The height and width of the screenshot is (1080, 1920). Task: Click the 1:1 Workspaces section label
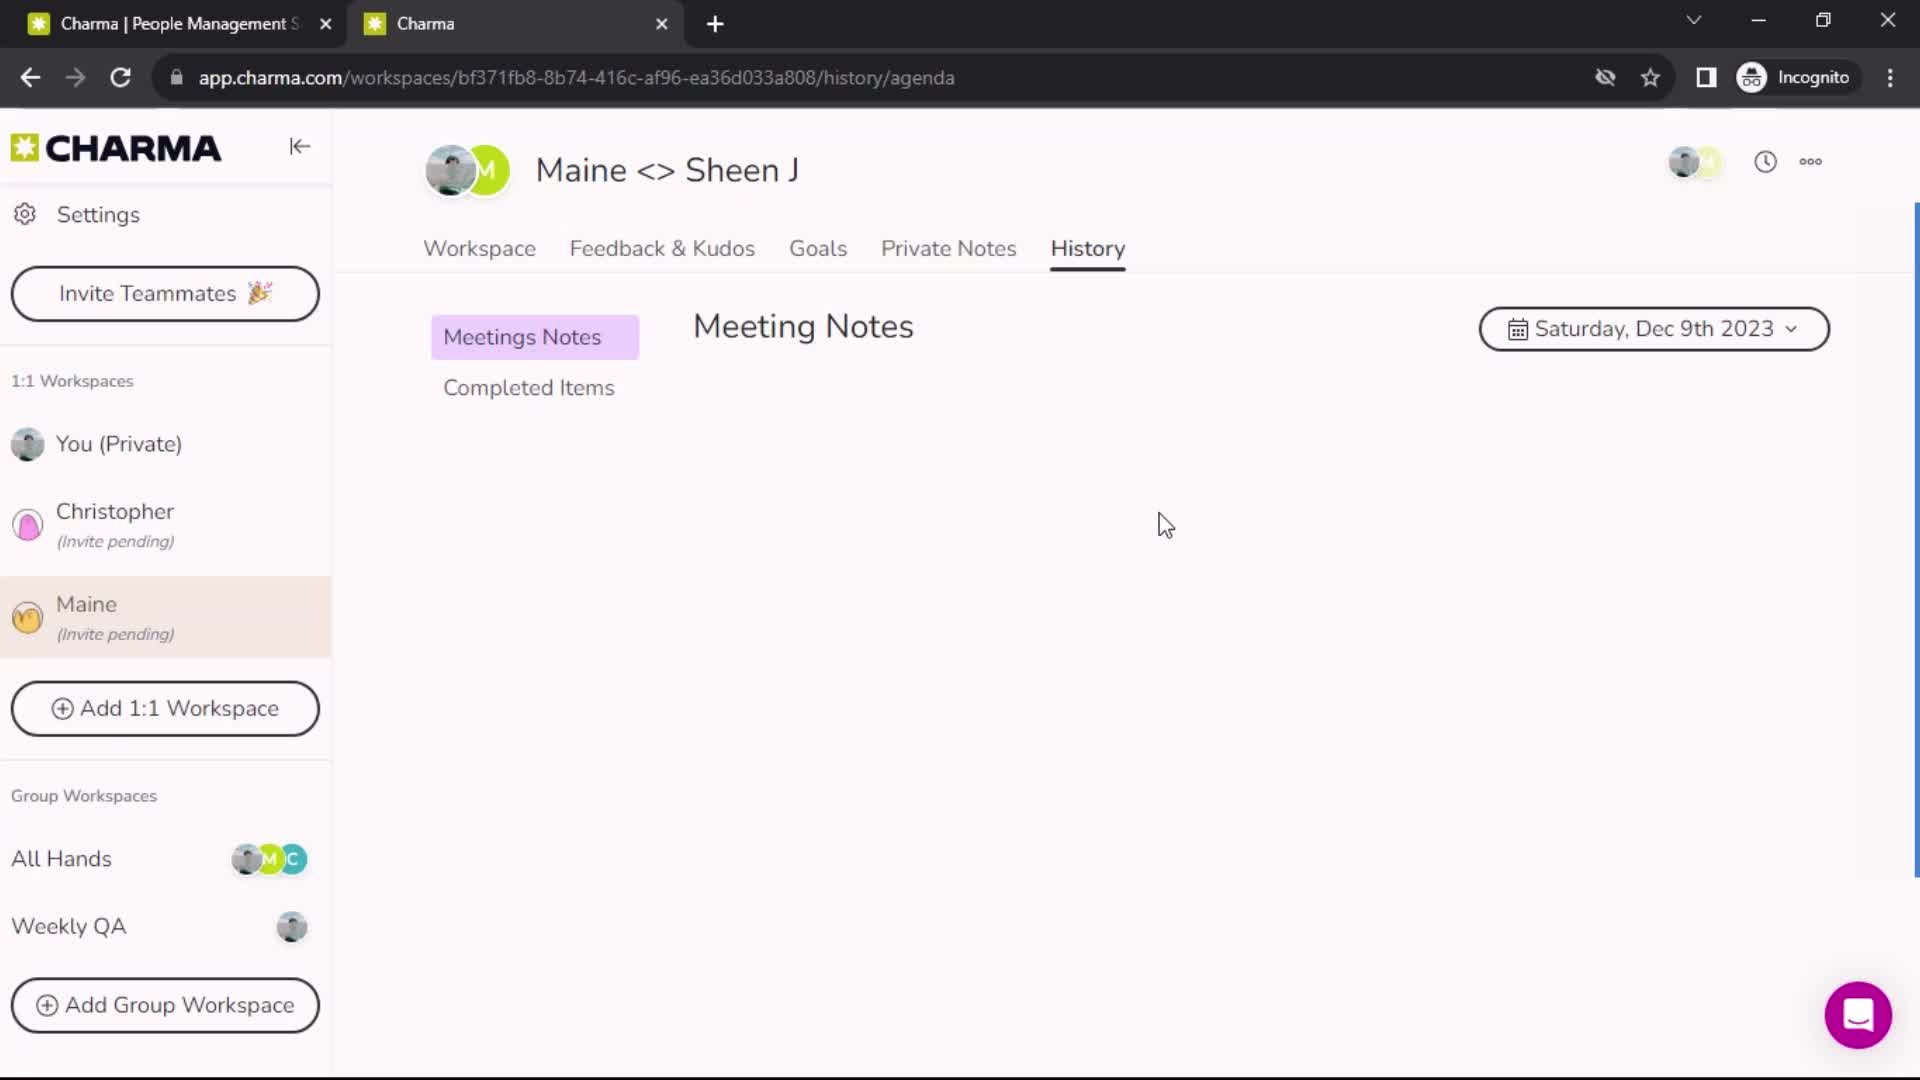click(x=72, y=381)
